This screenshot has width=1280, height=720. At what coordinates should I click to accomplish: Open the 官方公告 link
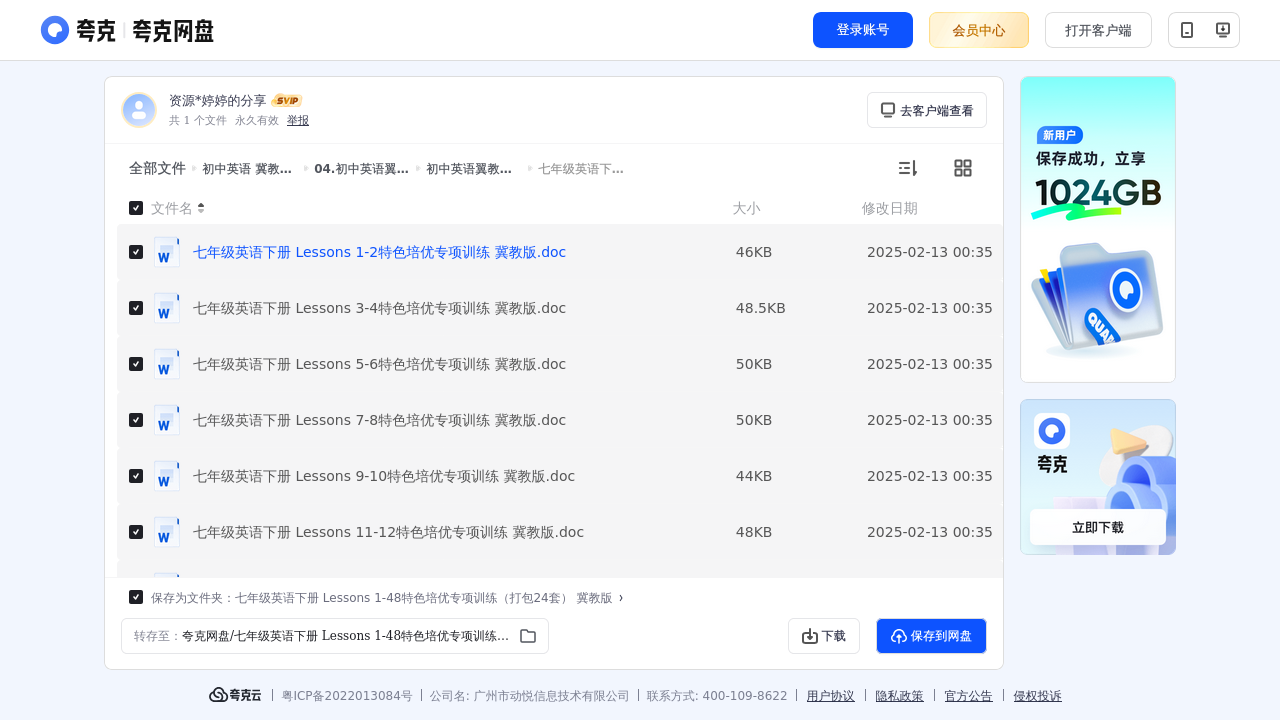969,696
